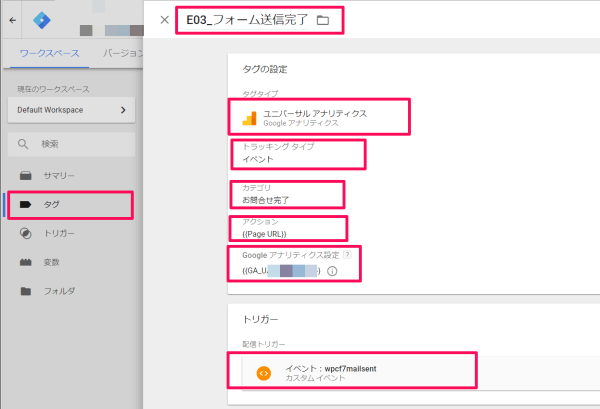The width and height of the screenshot is (600, 409).
Task: Click the トリガー section heading in the tag panel
Action: pyautogui.click(x=261, y=319)
